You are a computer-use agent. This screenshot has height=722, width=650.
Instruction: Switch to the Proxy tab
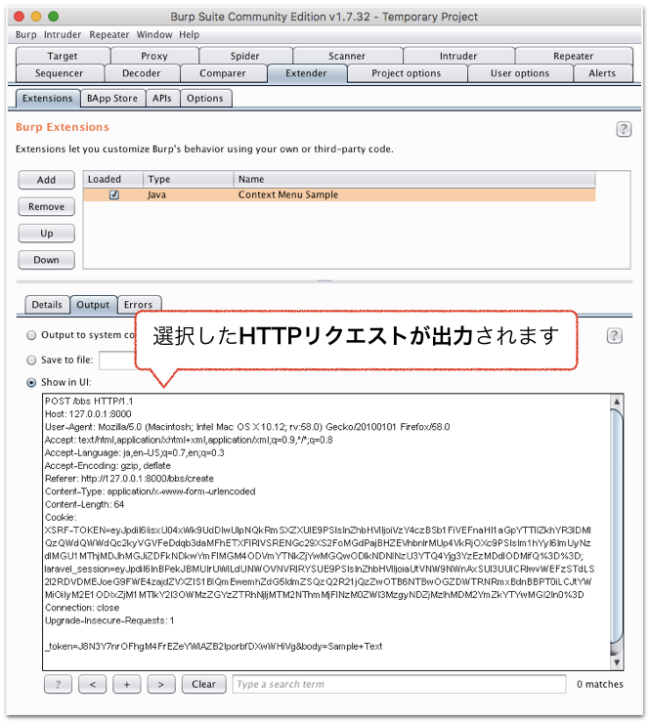(x=154, y=56)
